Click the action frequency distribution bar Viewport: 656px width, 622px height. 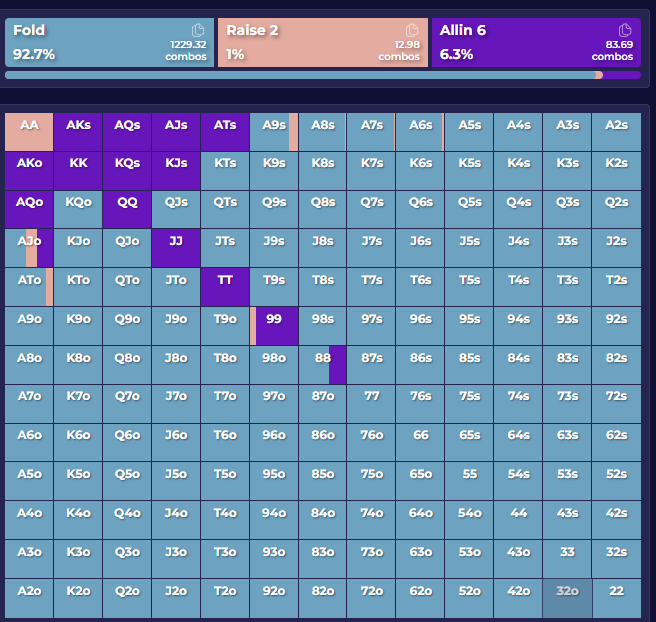coord(322,75)
